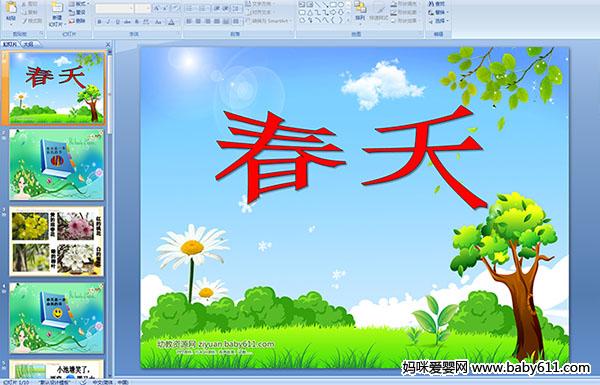Switch to the Slides (幻灯片) tab
Screen dimensions: 600x385
click(x=10, y=44)
